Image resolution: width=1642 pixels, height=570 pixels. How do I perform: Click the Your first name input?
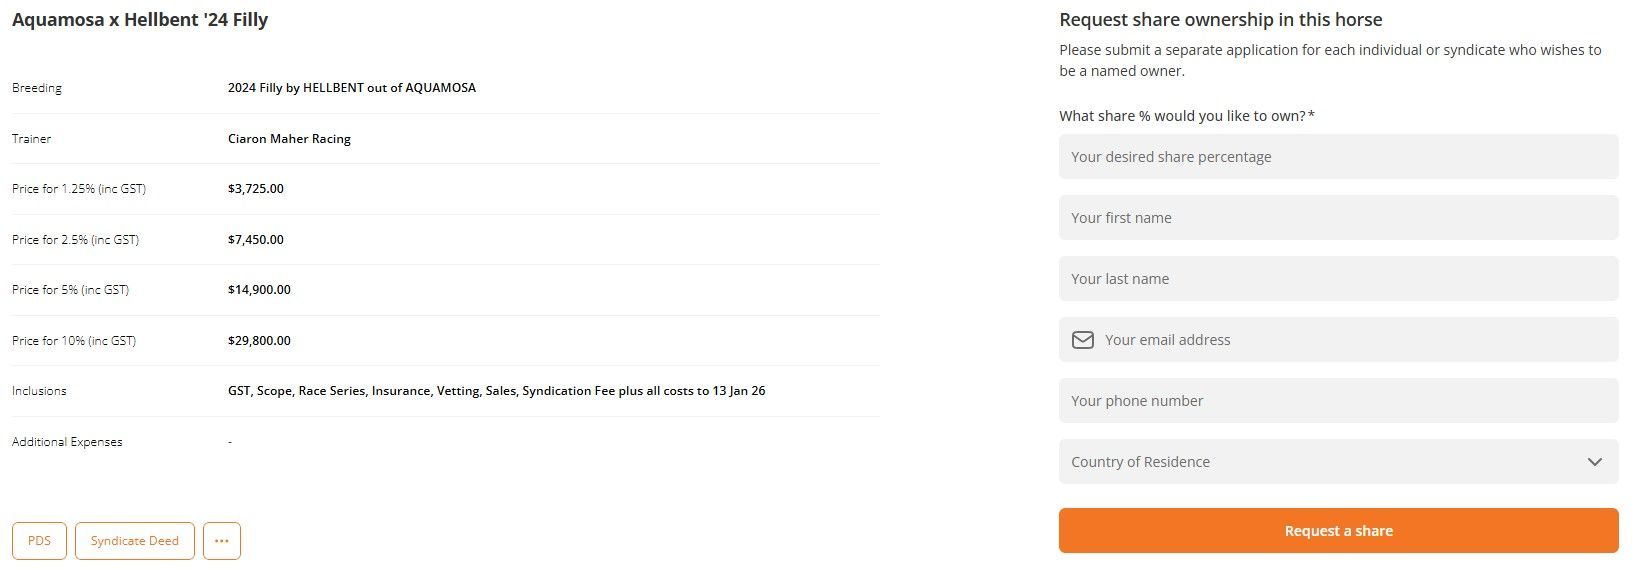tap(1338, 218)
